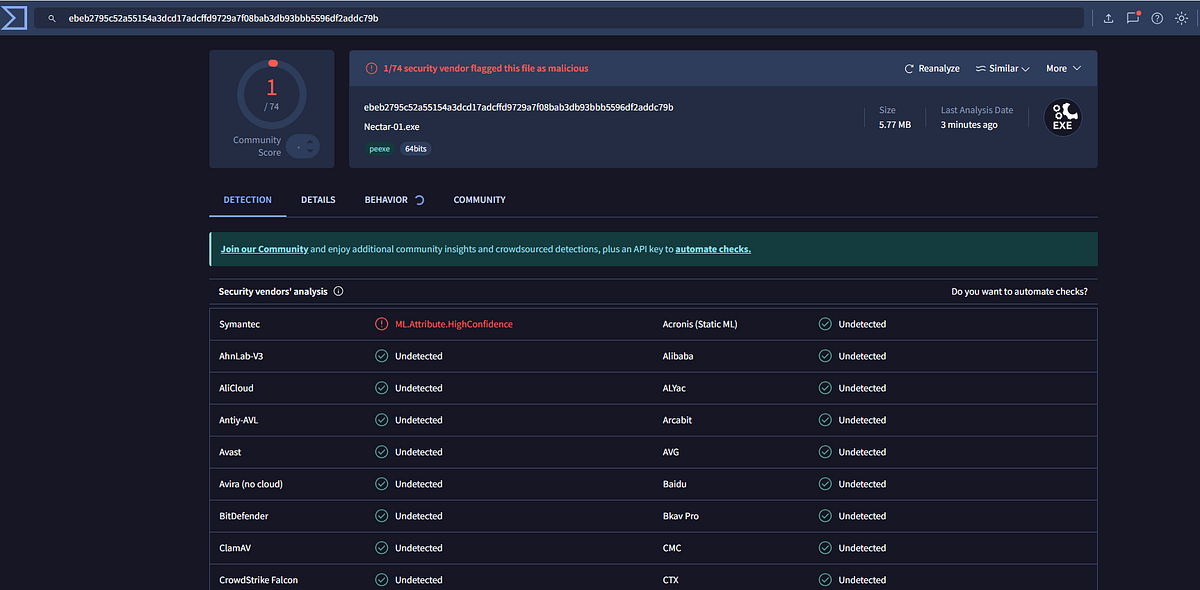This screenshot has width=1200, height=590.
Task: Click the Reanalyze button
Action: click(x=932, y=68)
